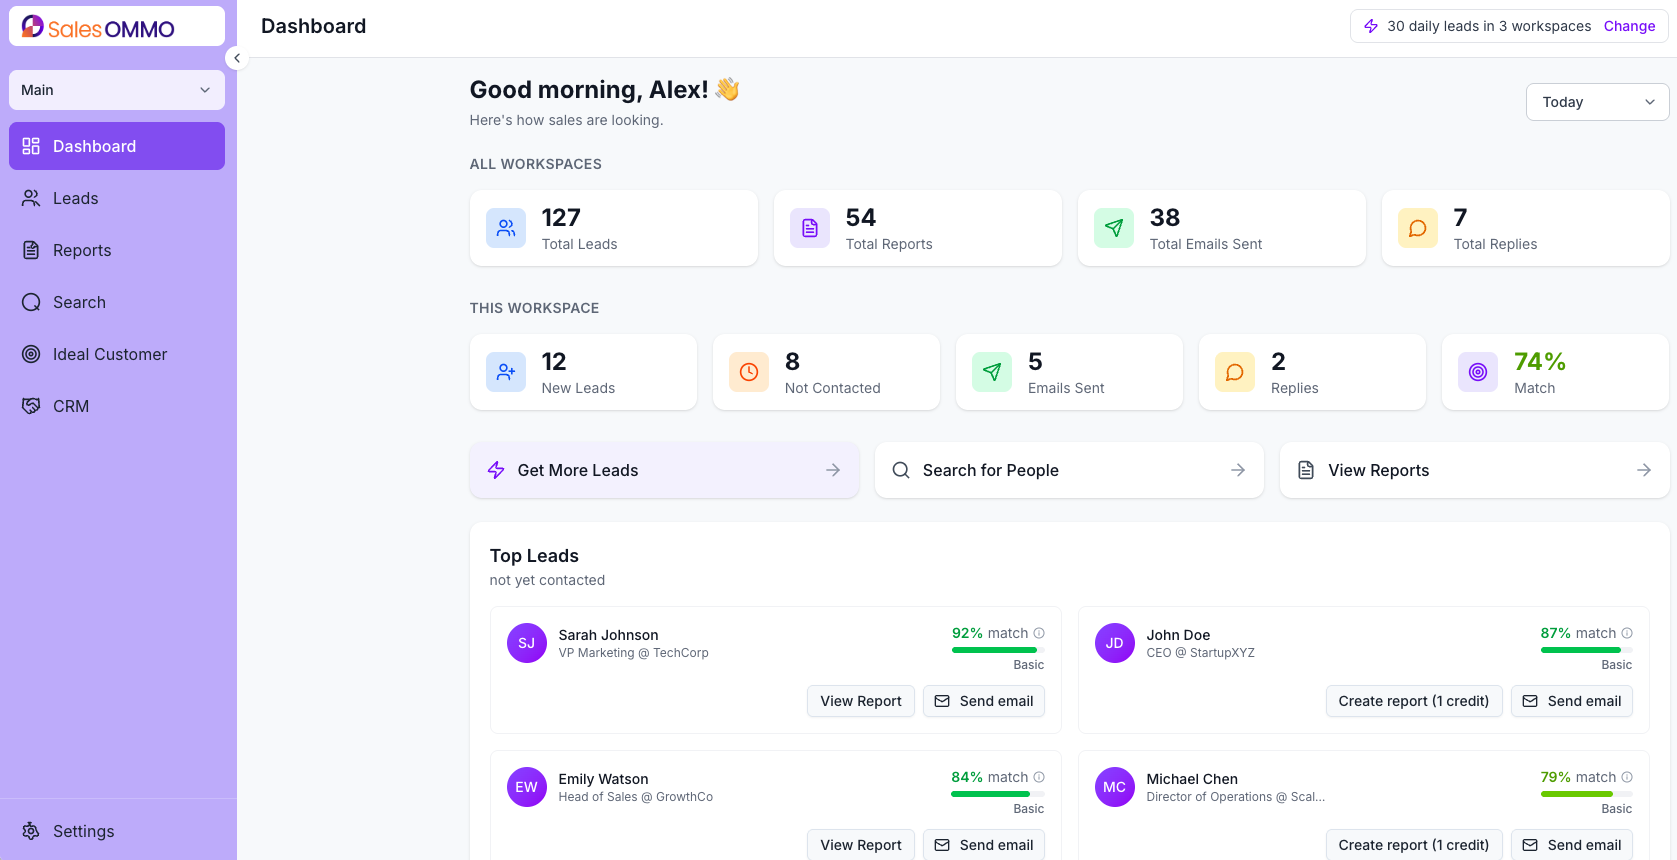View Report for Sarah Johnson
1677x860 pixels.
(x=861, y=701)
